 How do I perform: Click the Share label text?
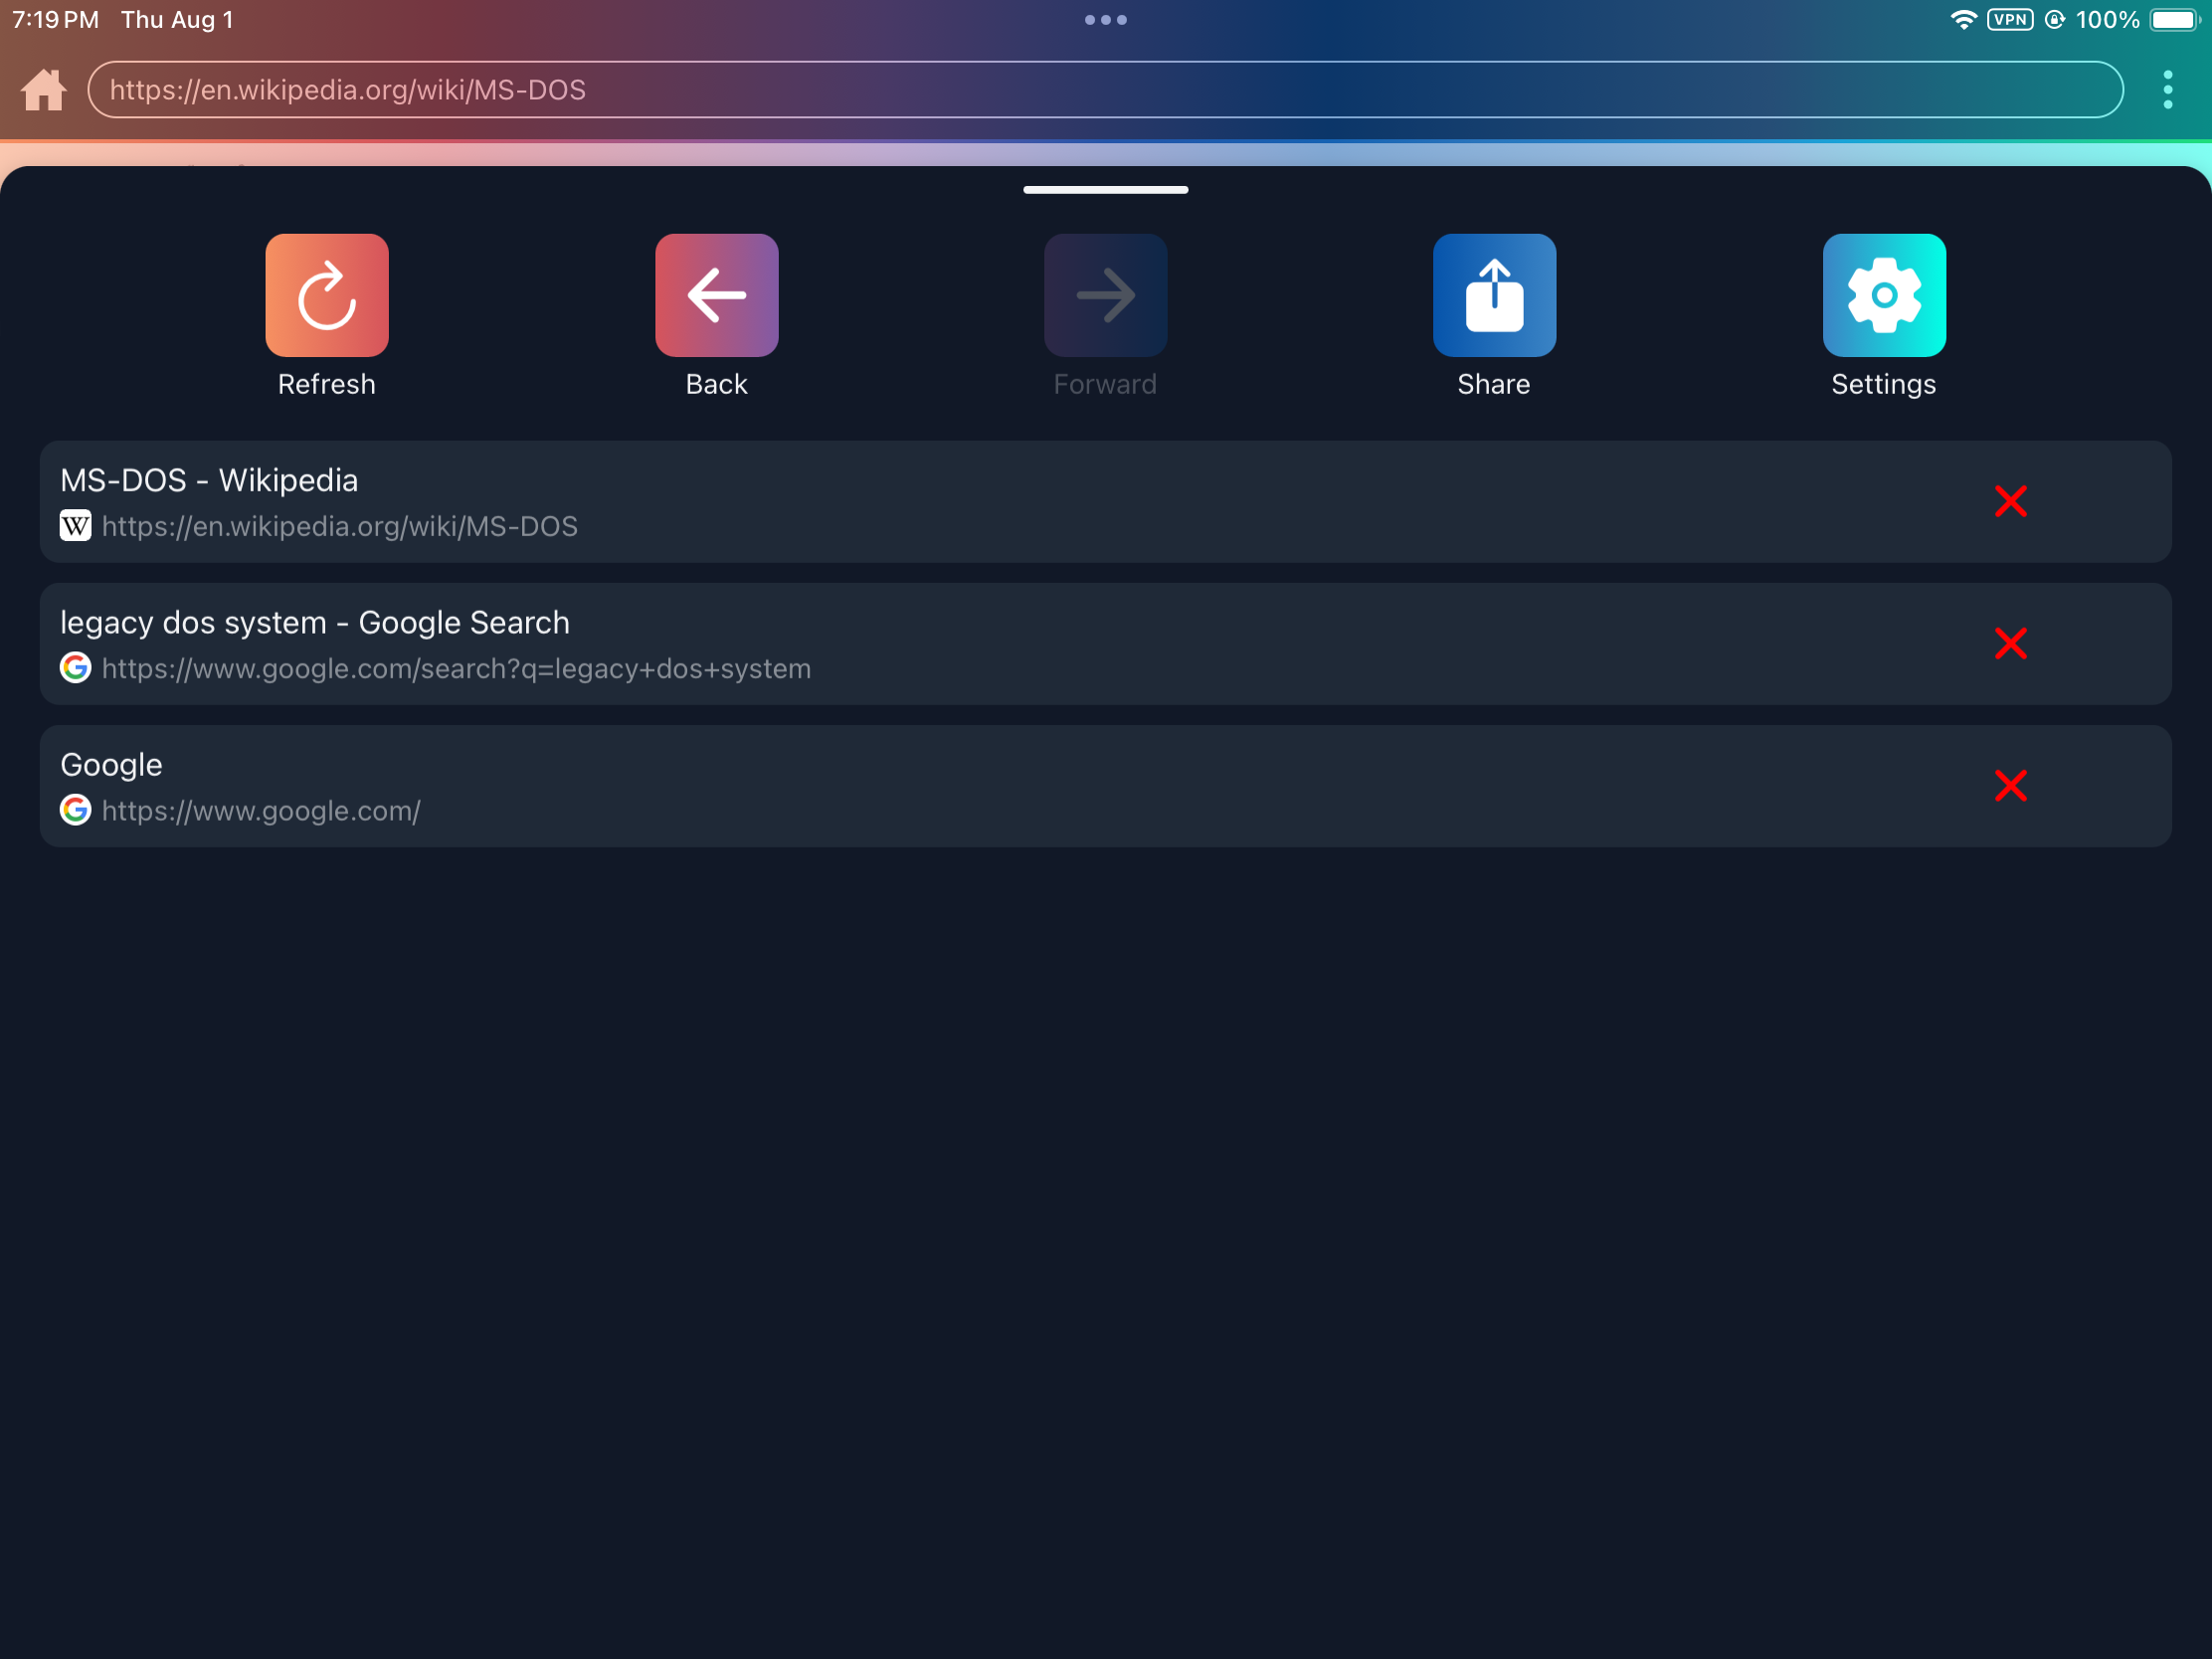click(x=1494, y=385)
